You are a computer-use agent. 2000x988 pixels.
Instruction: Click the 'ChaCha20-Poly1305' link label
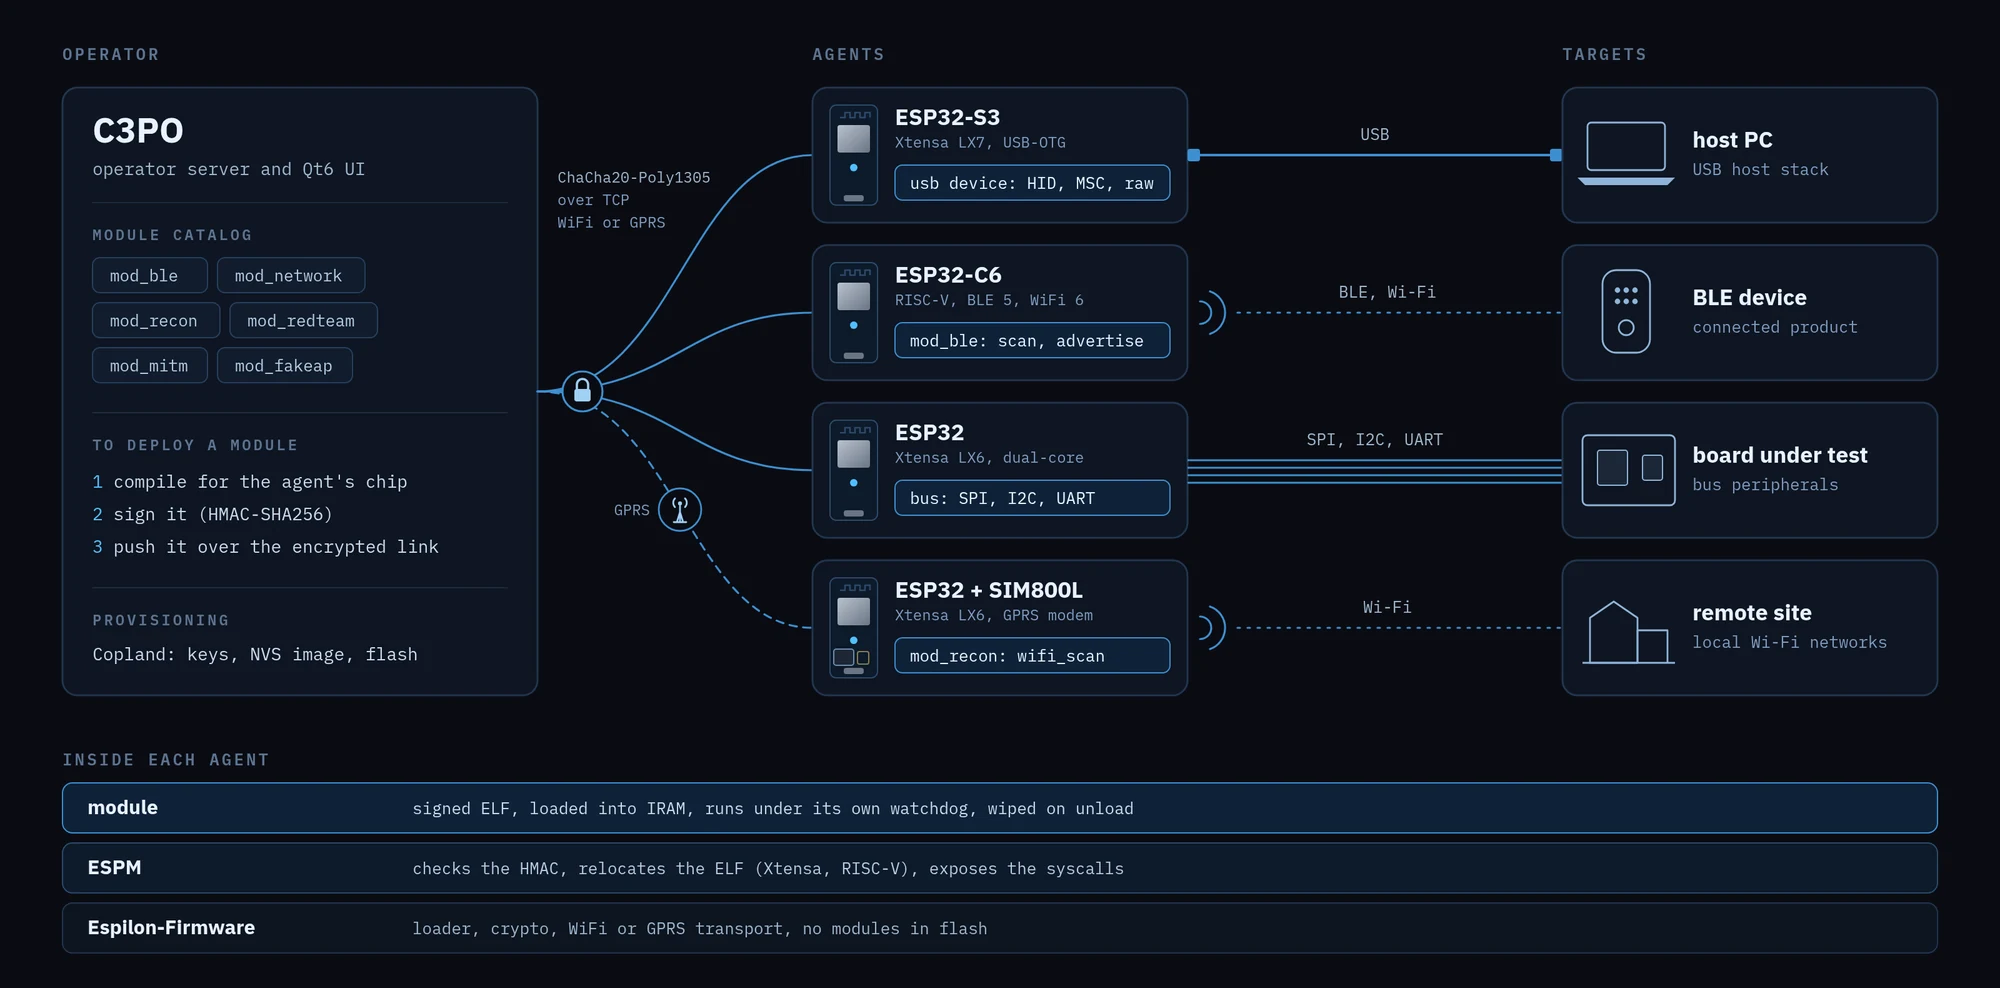(634, 178)
